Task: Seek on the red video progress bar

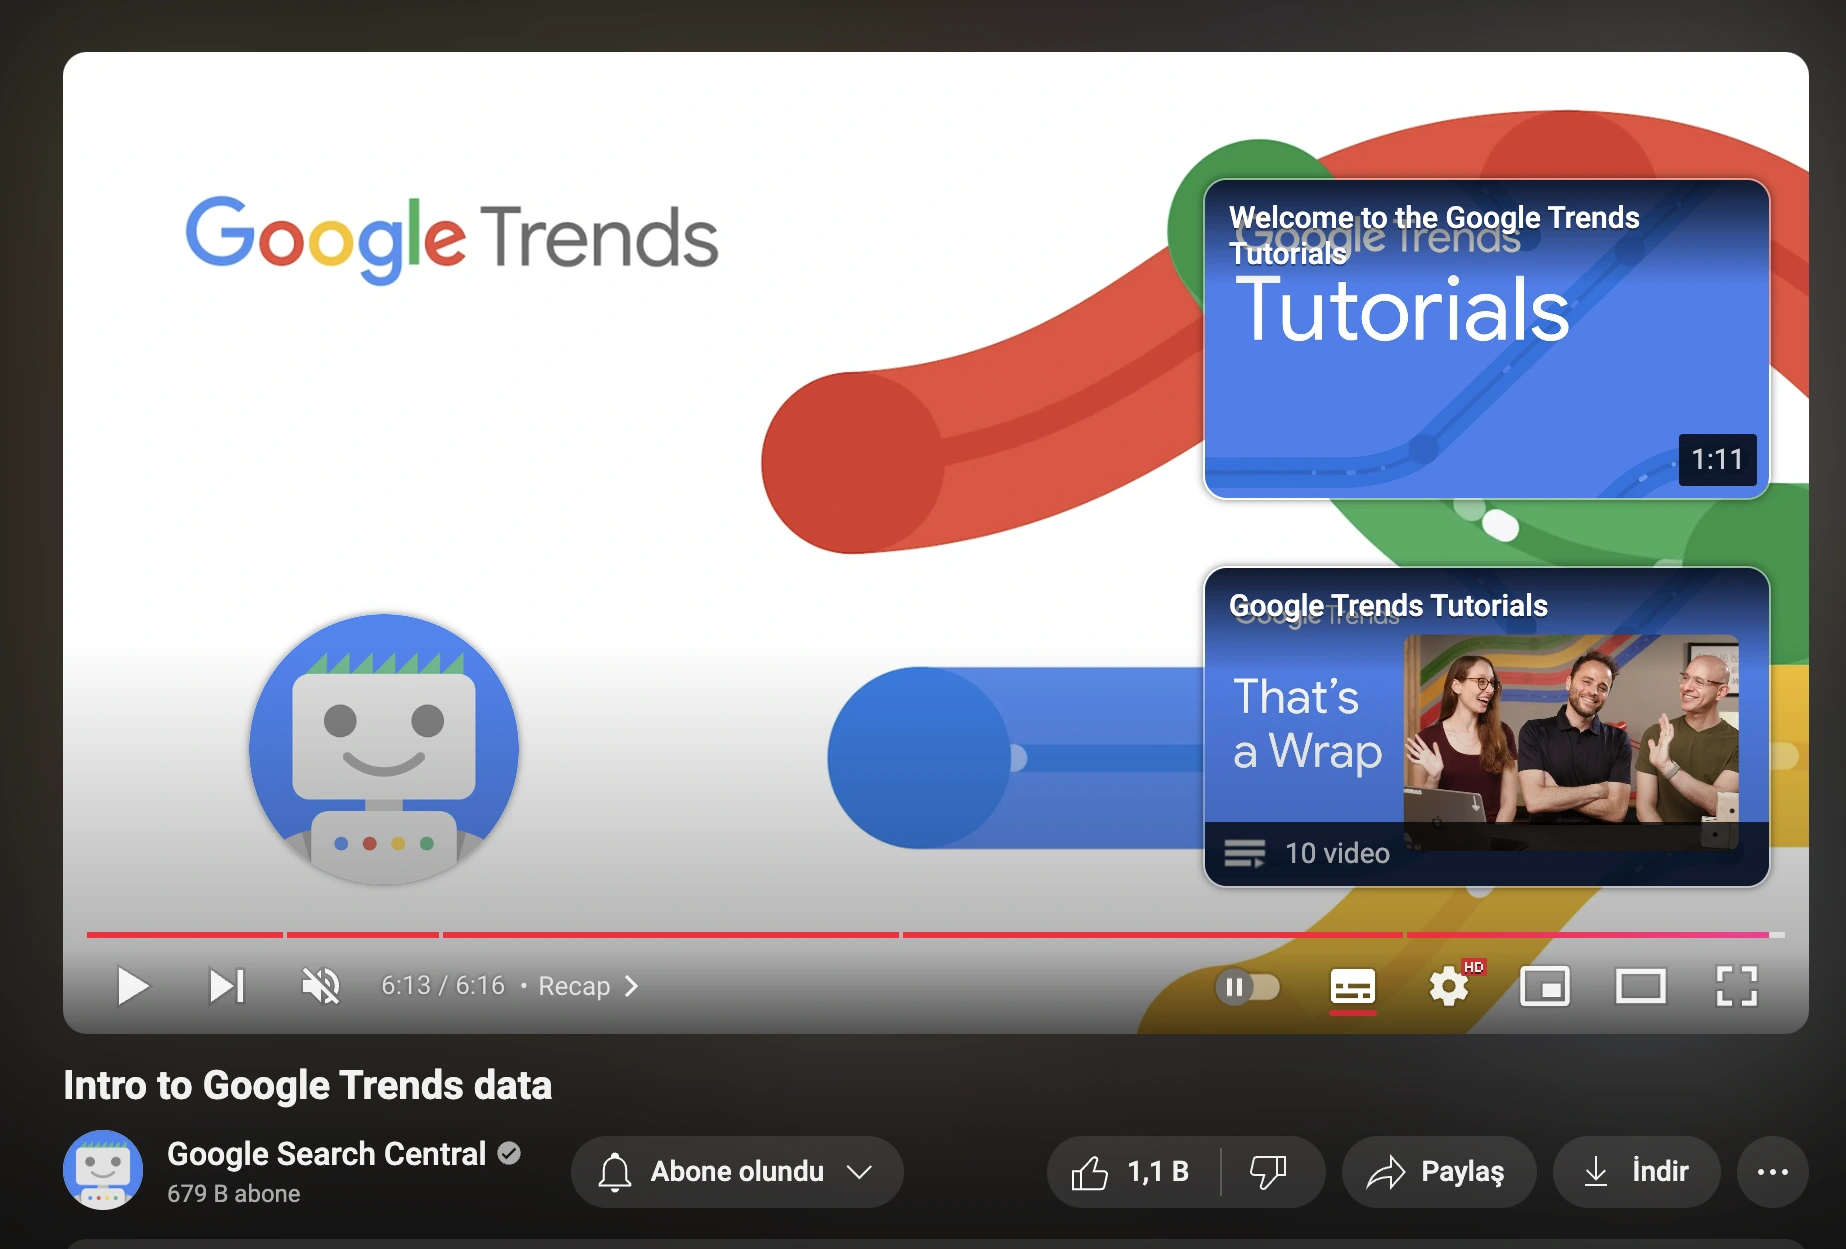Action: [935, 935]
